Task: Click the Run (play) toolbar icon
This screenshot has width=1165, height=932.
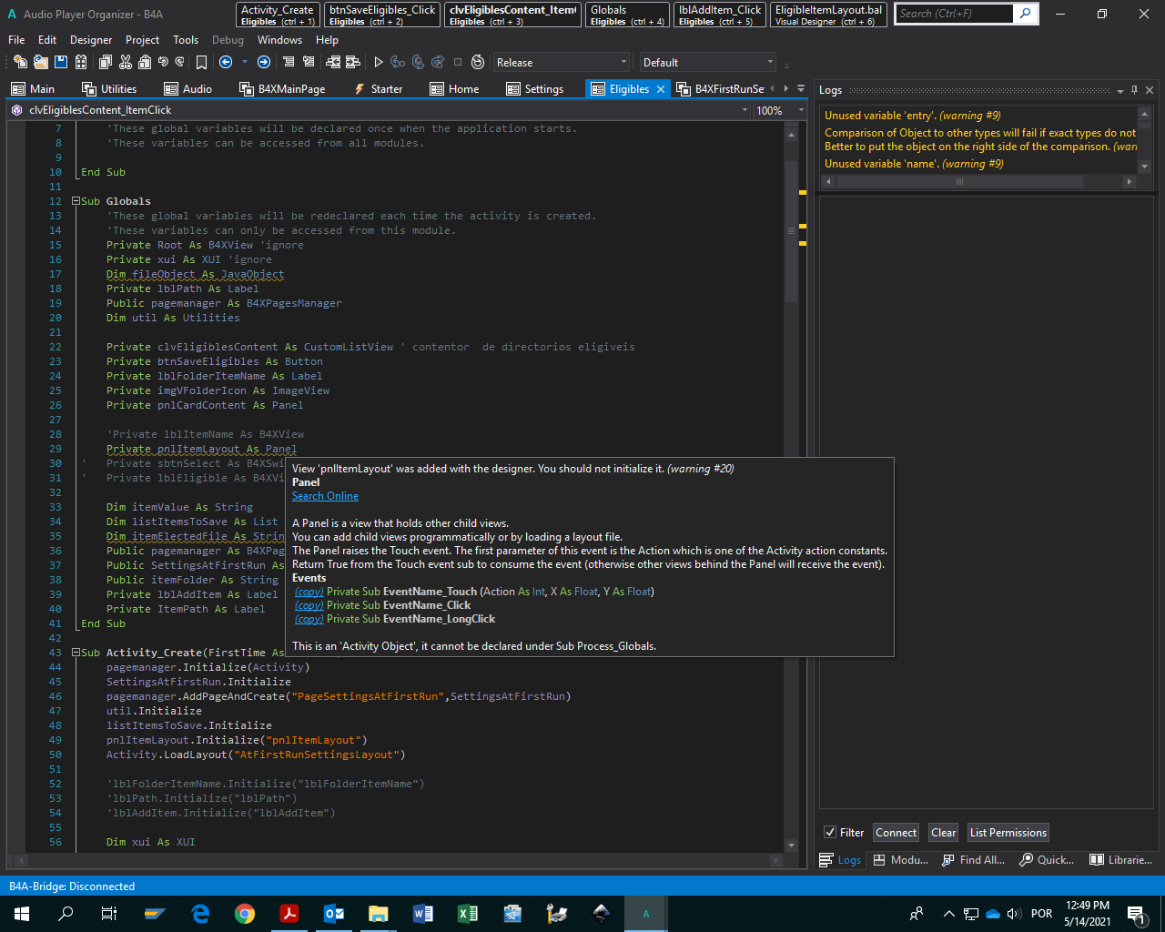Action: tap(379, 62)
